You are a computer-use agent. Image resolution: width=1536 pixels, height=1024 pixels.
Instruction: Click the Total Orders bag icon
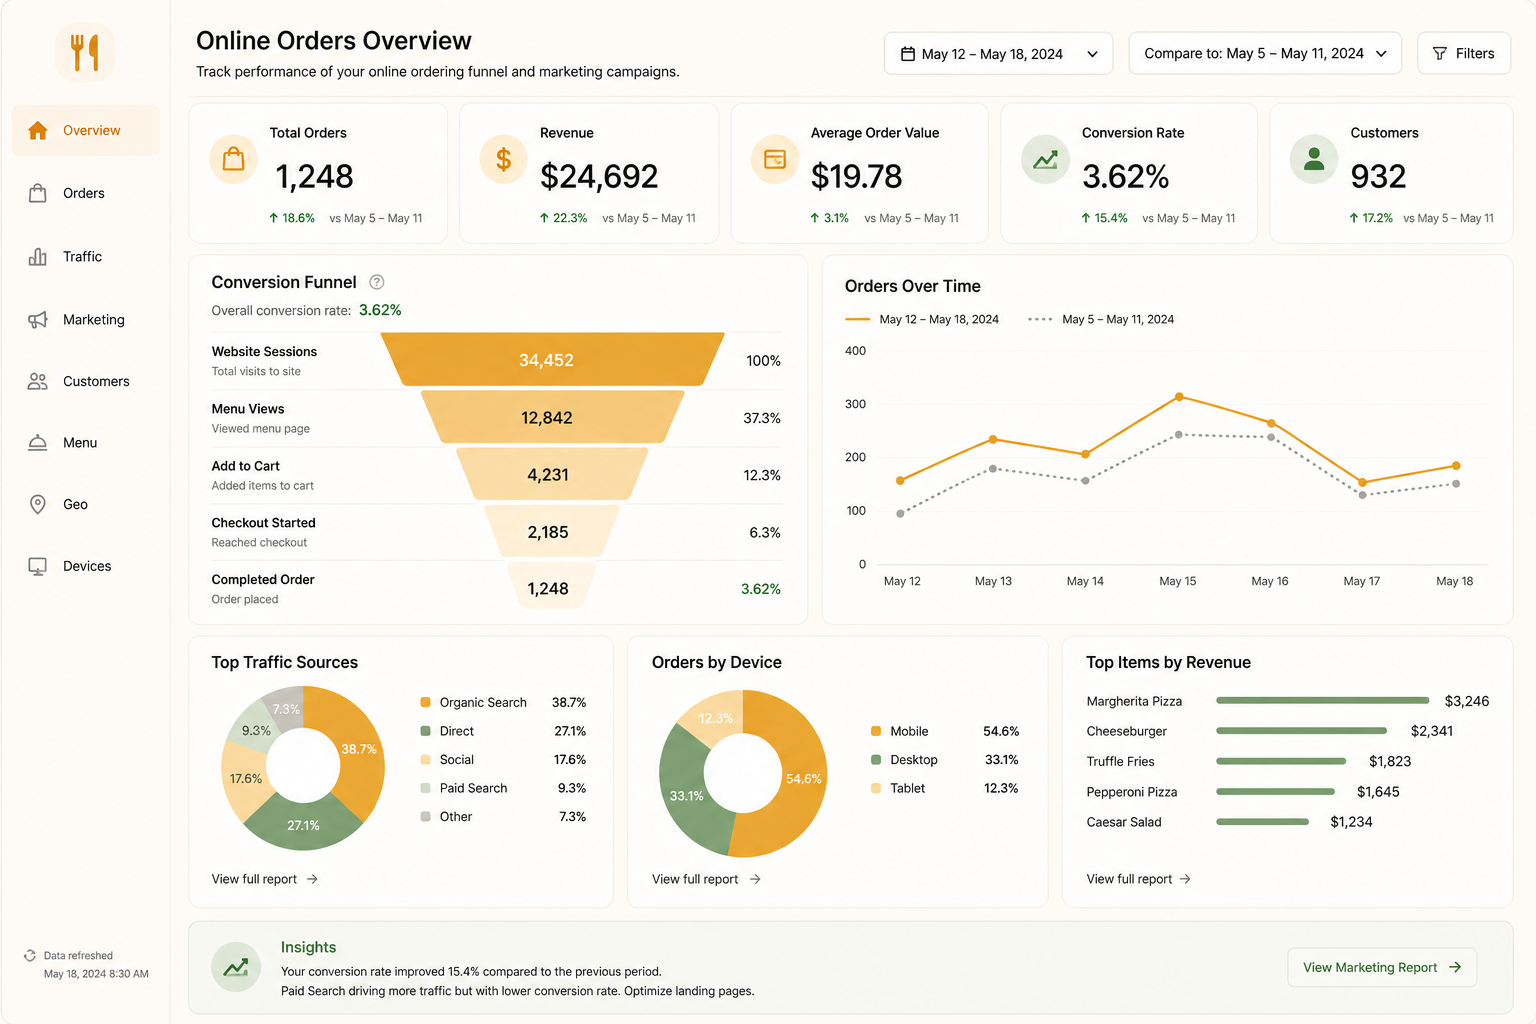pyautogui.click(x=234, y=159)
